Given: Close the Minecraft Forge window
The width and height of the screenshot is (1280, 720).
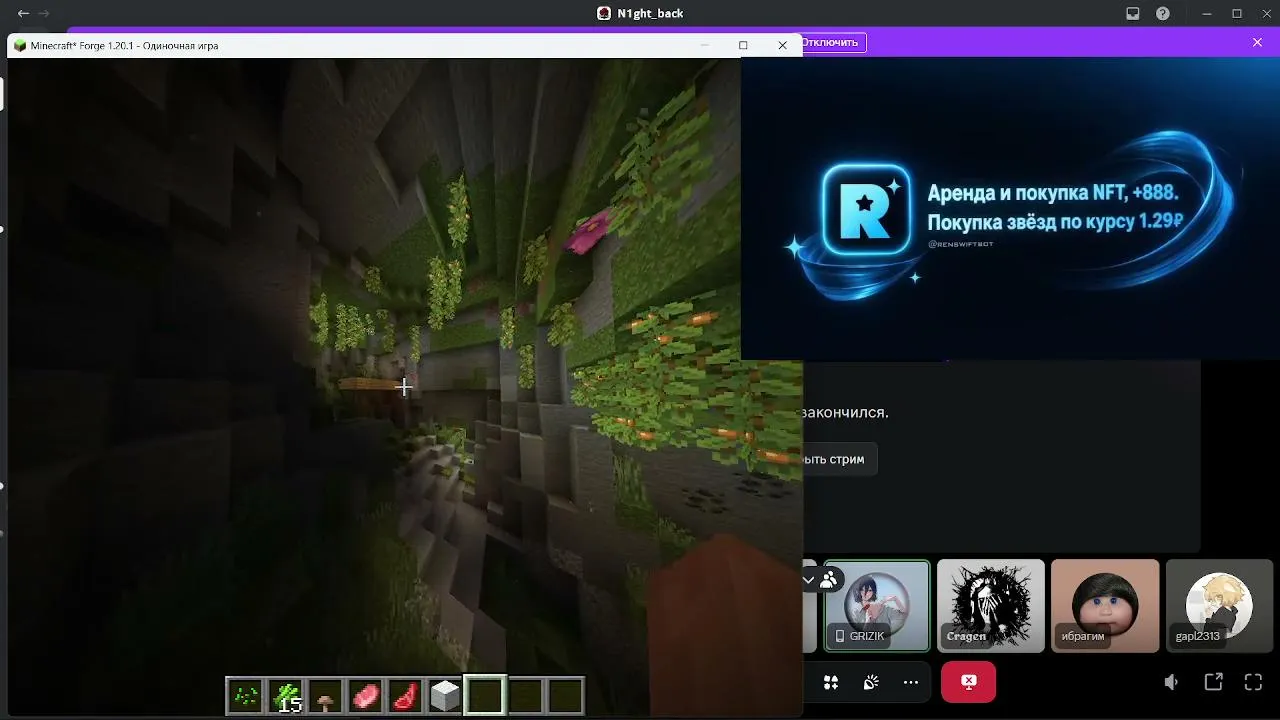Looking at the screenshot, I should point(782,45).
